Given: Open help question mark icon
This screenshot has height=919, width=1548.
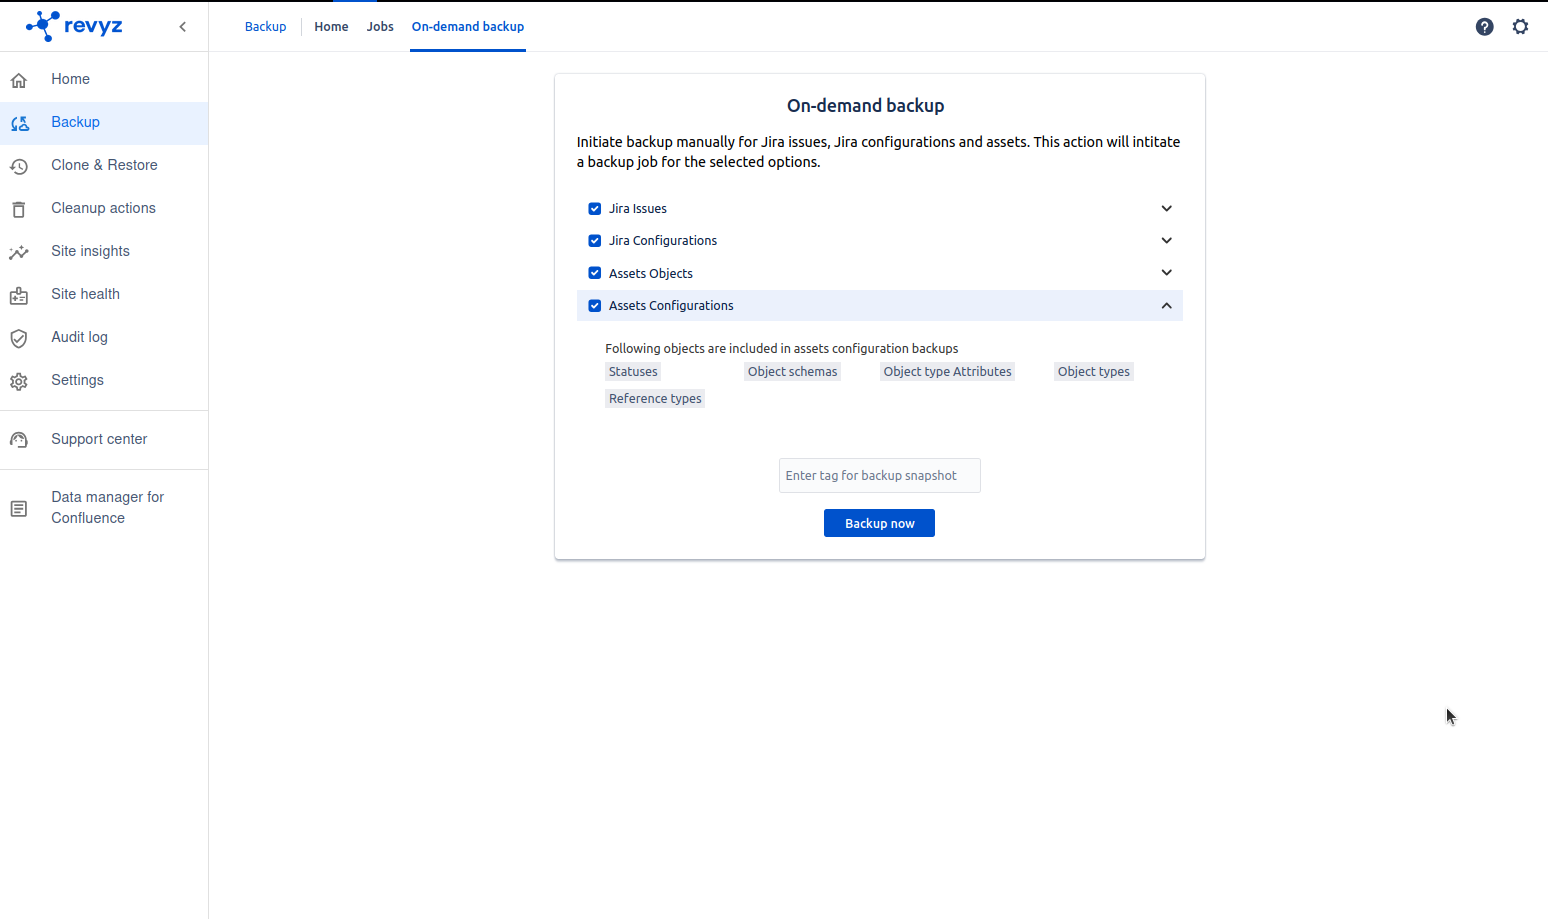Looking at the screenshot, I should (x=1484, y=27).
